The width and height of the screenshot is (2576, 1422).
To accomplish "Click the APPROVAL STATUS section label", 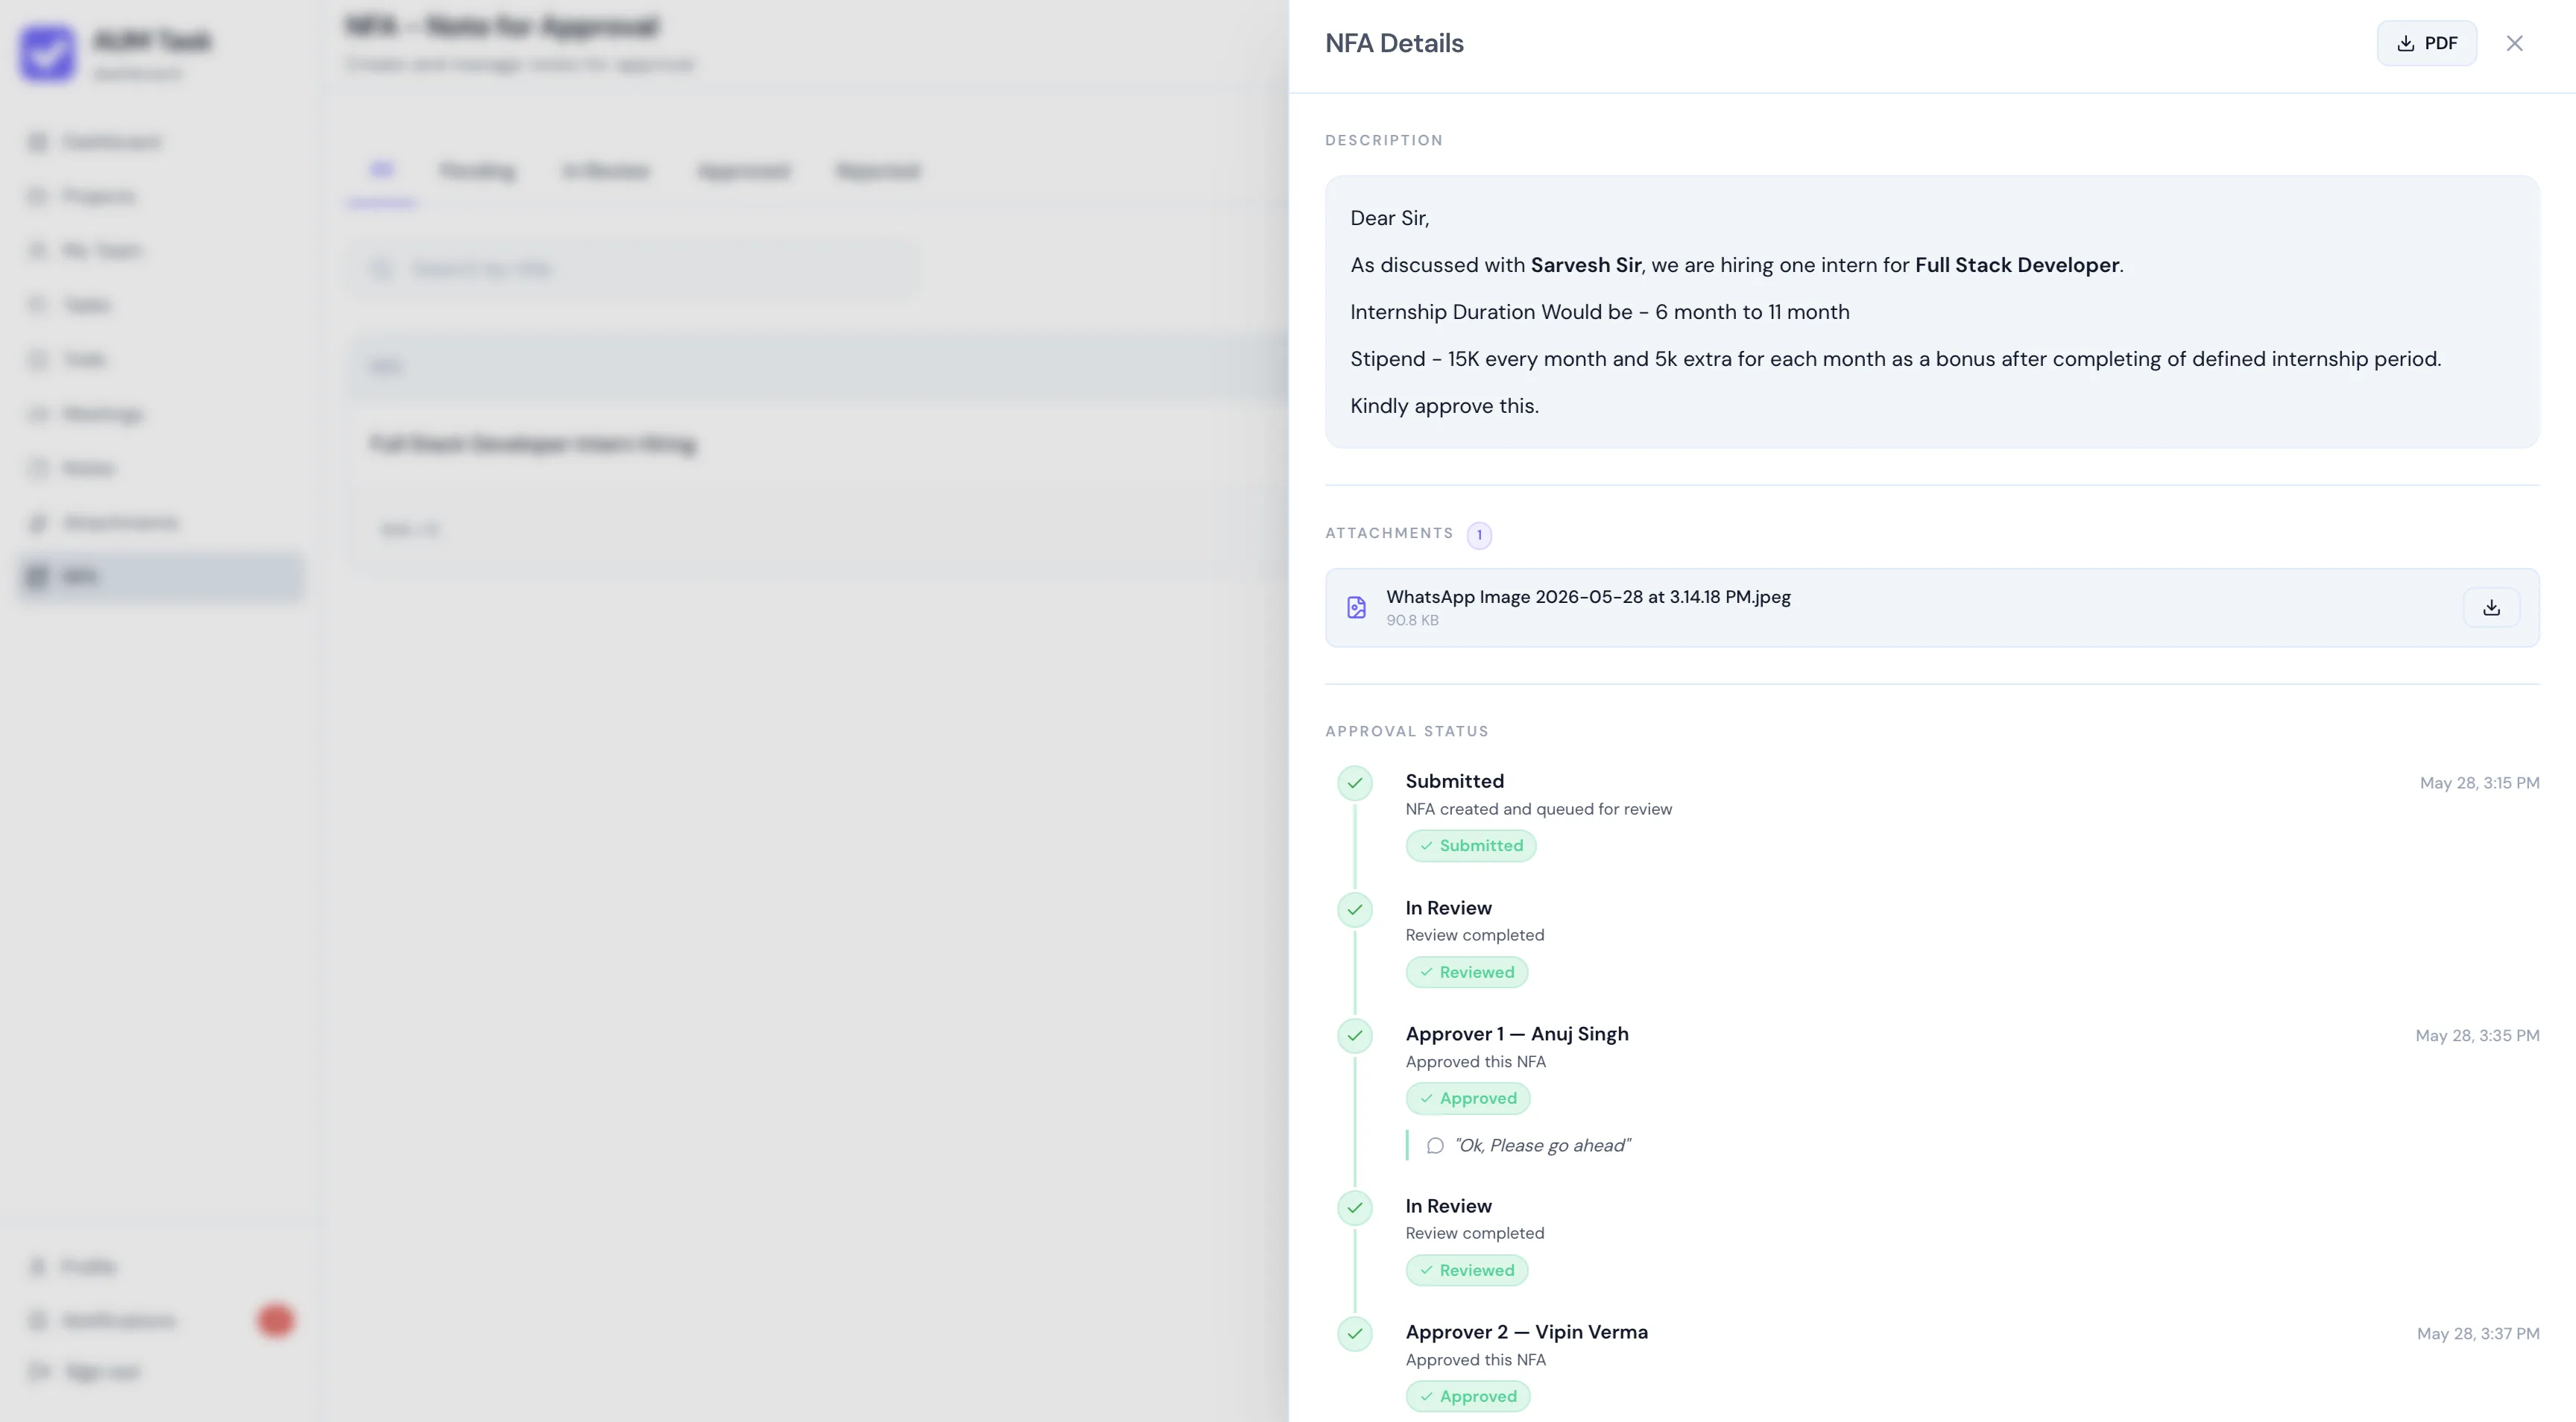I will [1407, 731].
